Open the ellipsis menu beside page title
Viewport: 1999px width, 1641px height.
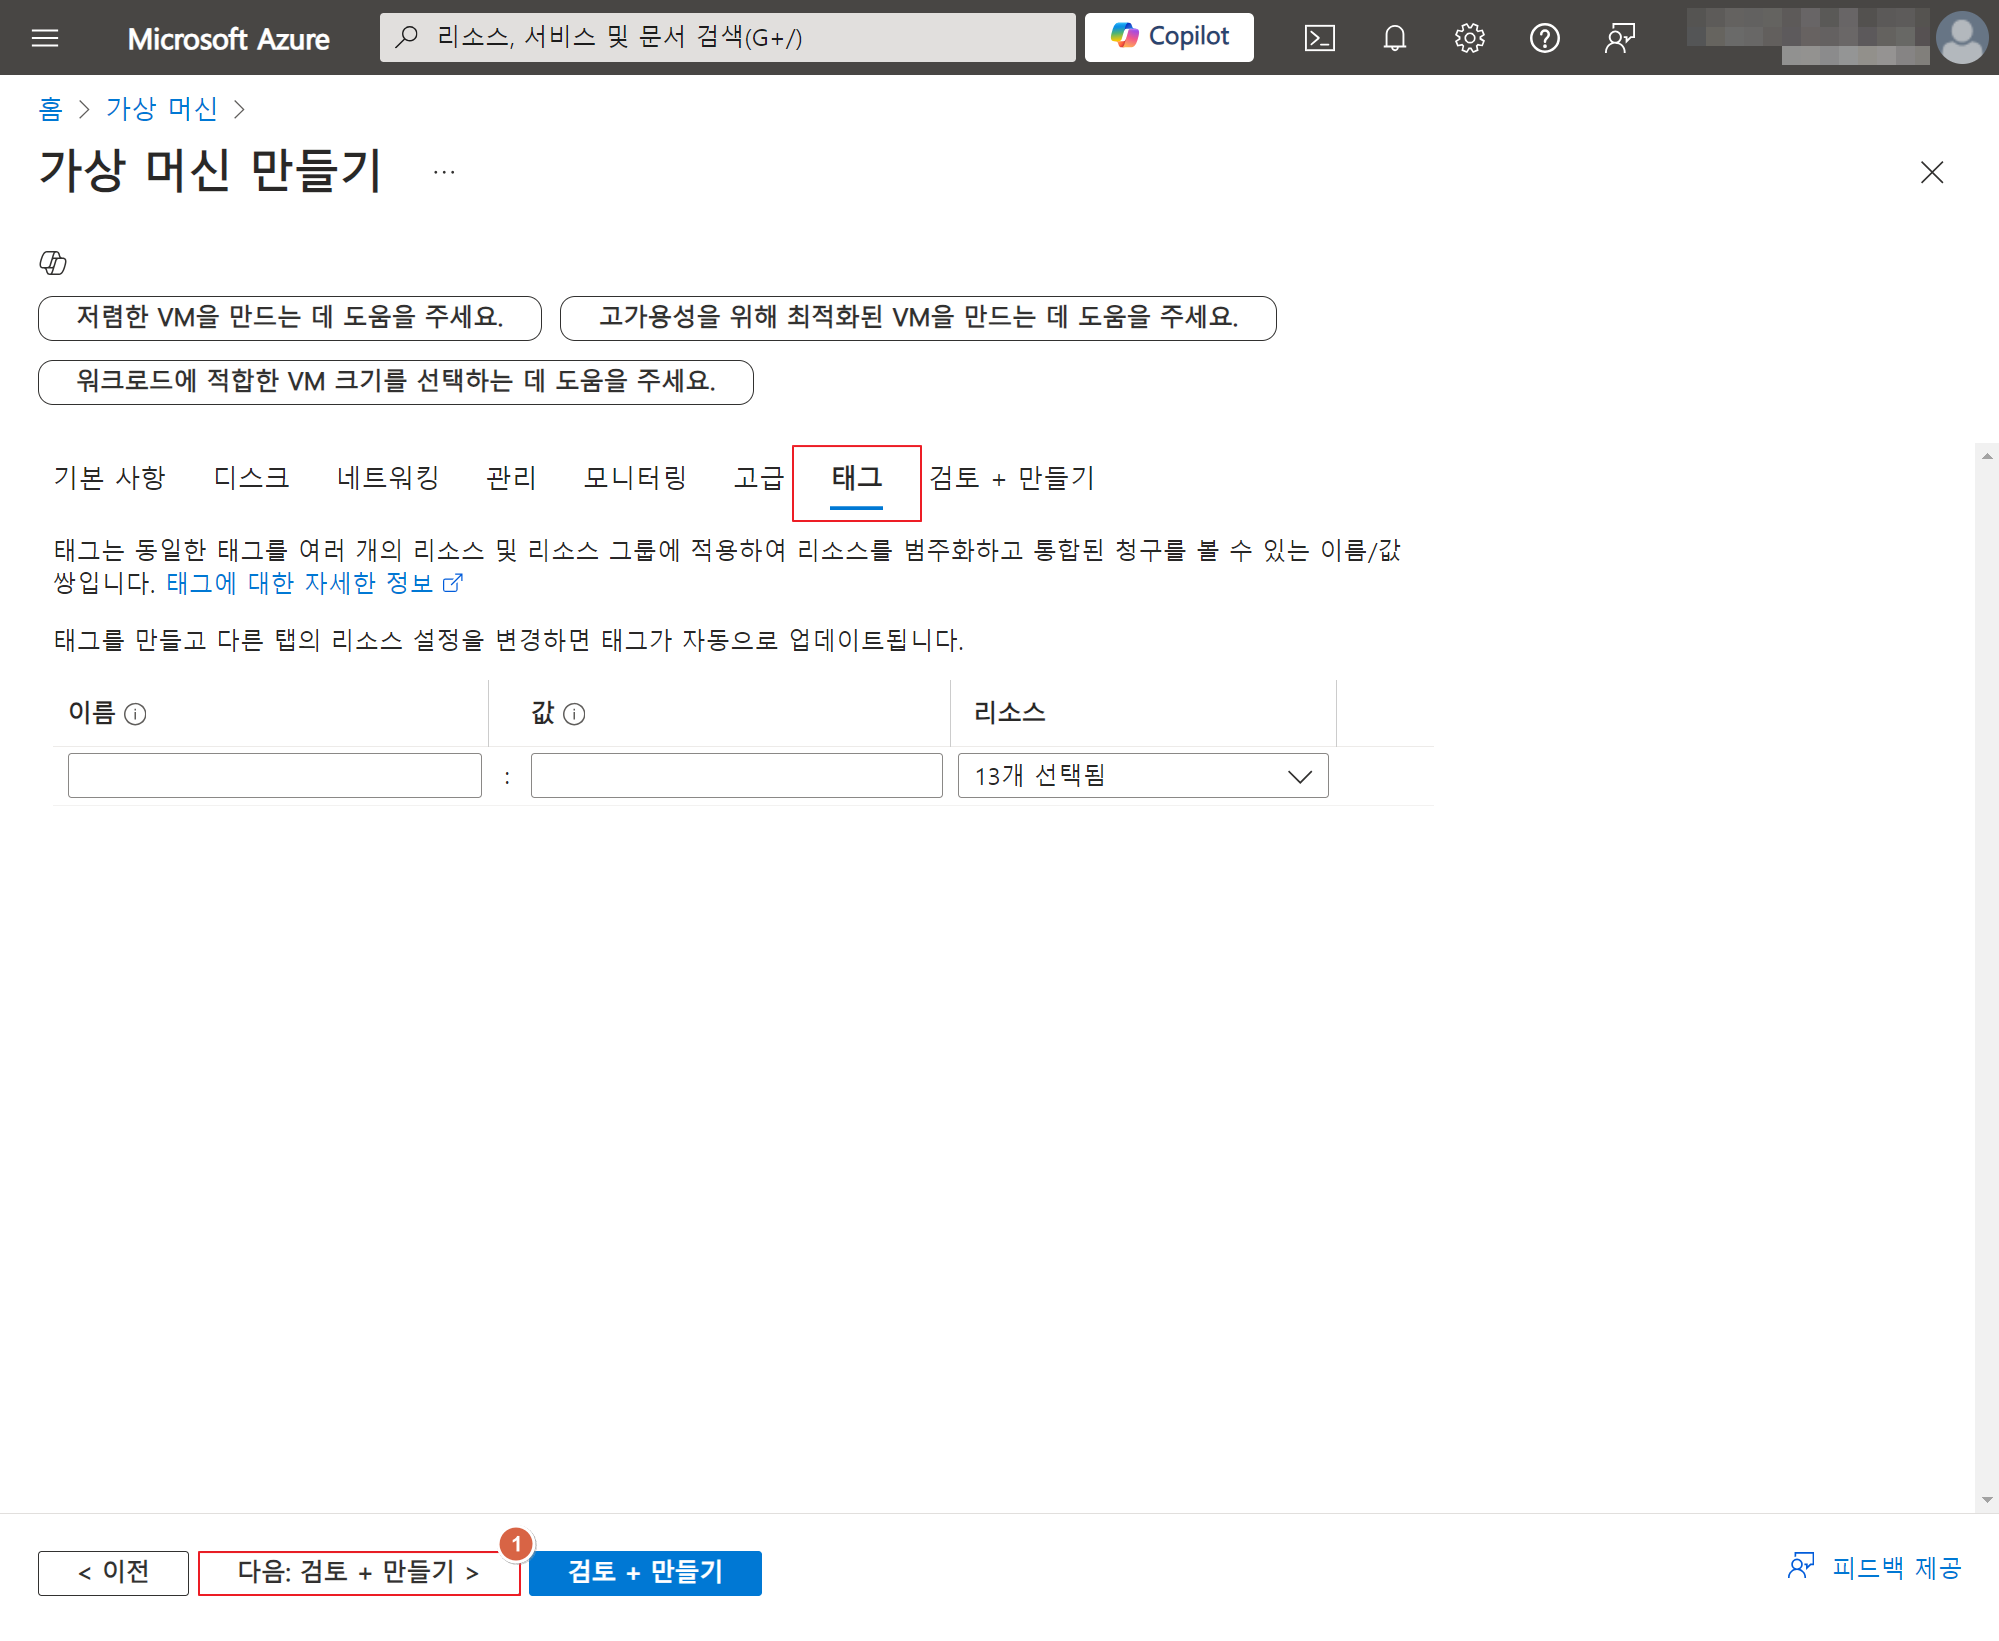pyautogui.click(x=444, y=172)
